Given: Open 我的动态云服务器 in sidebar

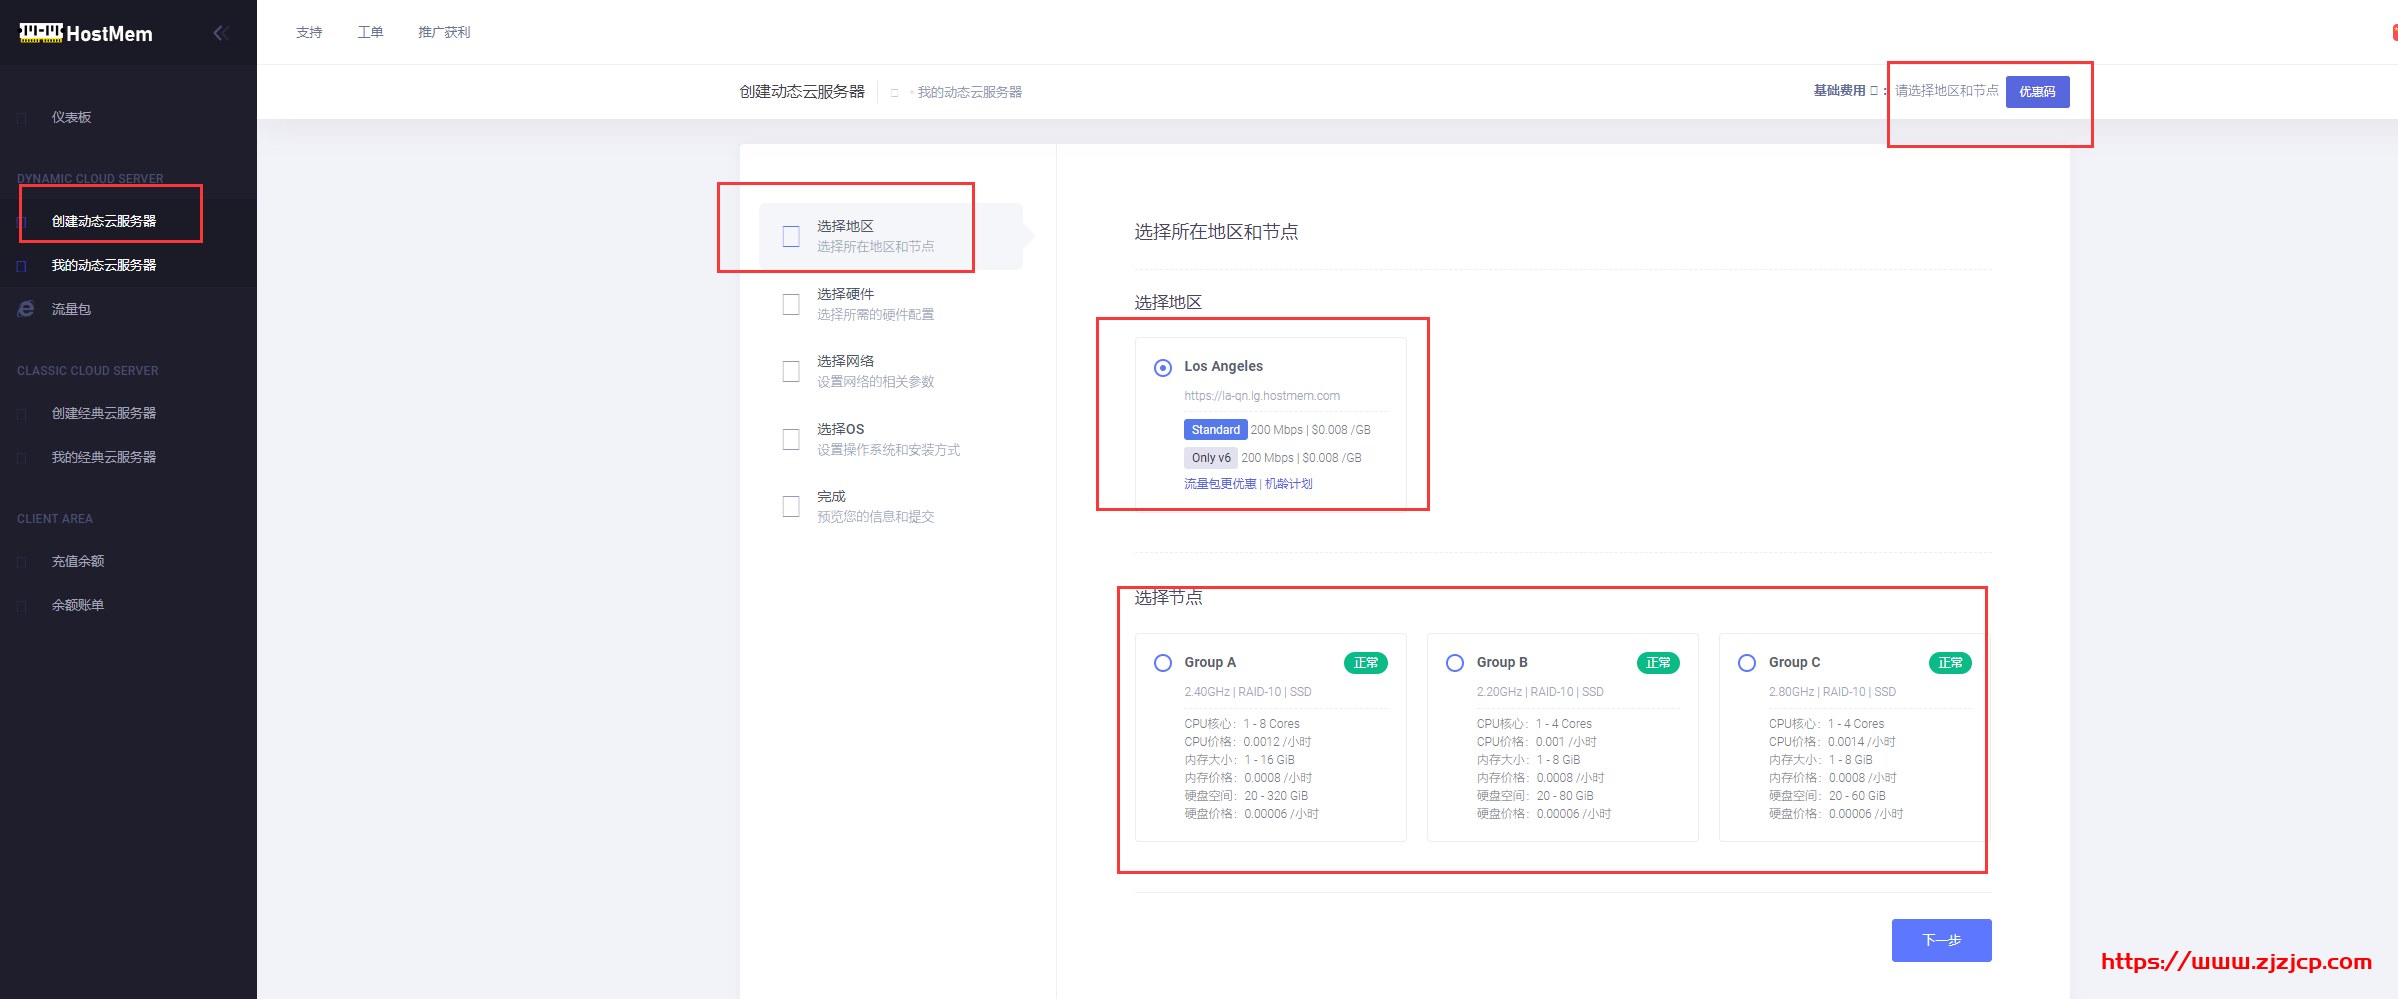Looking at the screenshot, I should 104,265.
